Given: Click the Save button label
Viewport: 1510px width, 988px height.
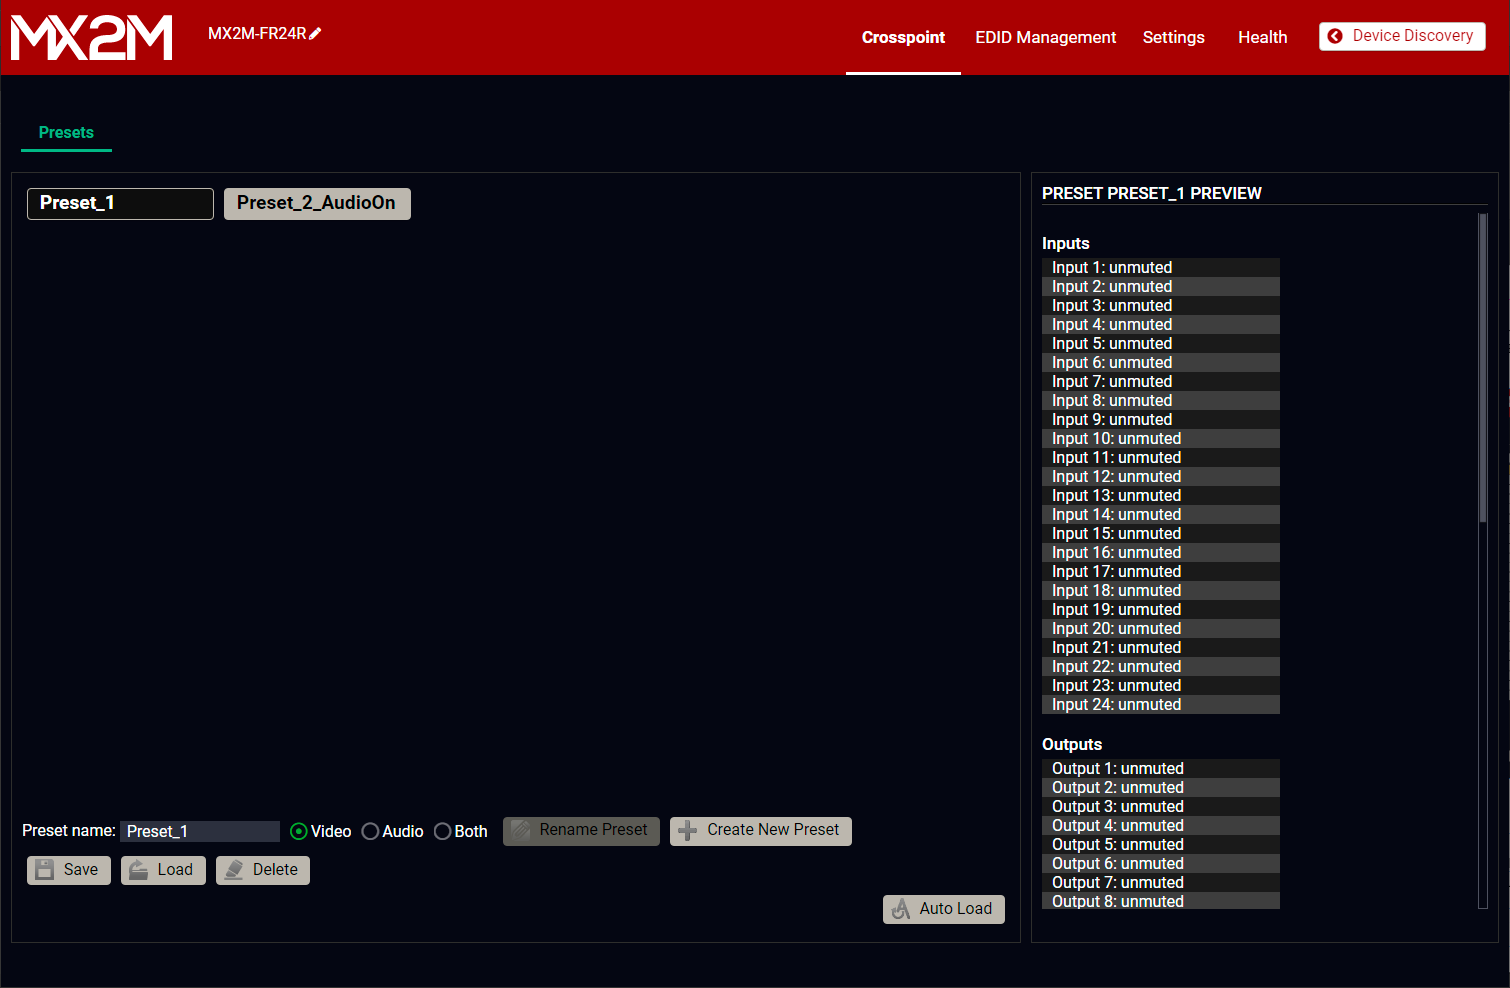Looking at the screenshot, I should 81,870.
